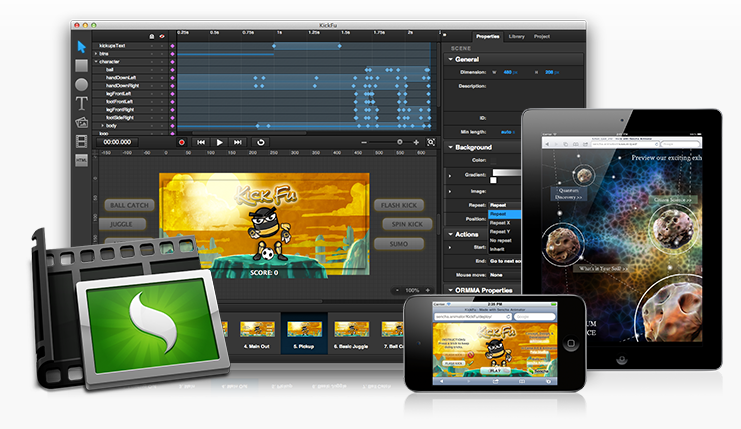Click the JUGGLE button

pyautogui.click(x=121, y=224)
